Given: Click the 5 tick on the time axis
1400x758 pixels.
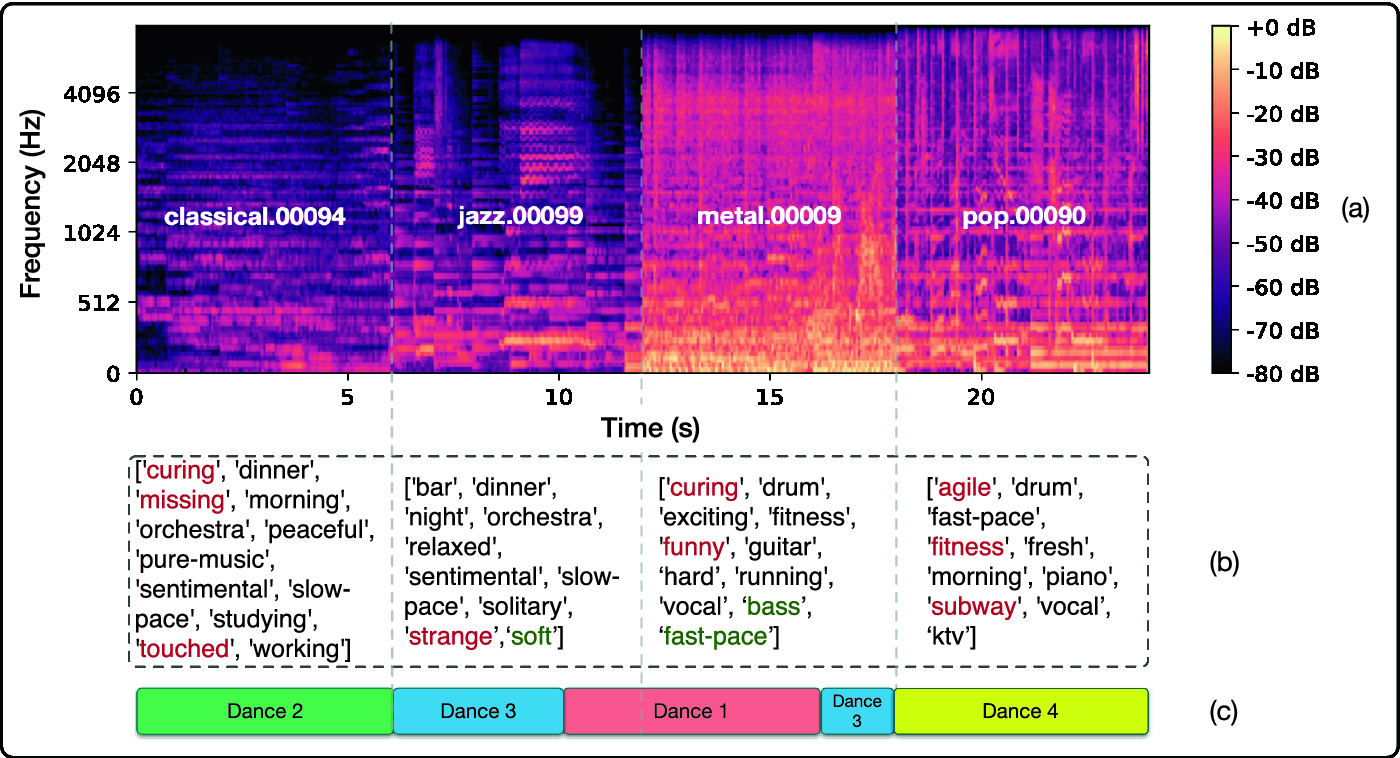Looking at the screenshot, I should pyautogui.click(x=347, y=395).
